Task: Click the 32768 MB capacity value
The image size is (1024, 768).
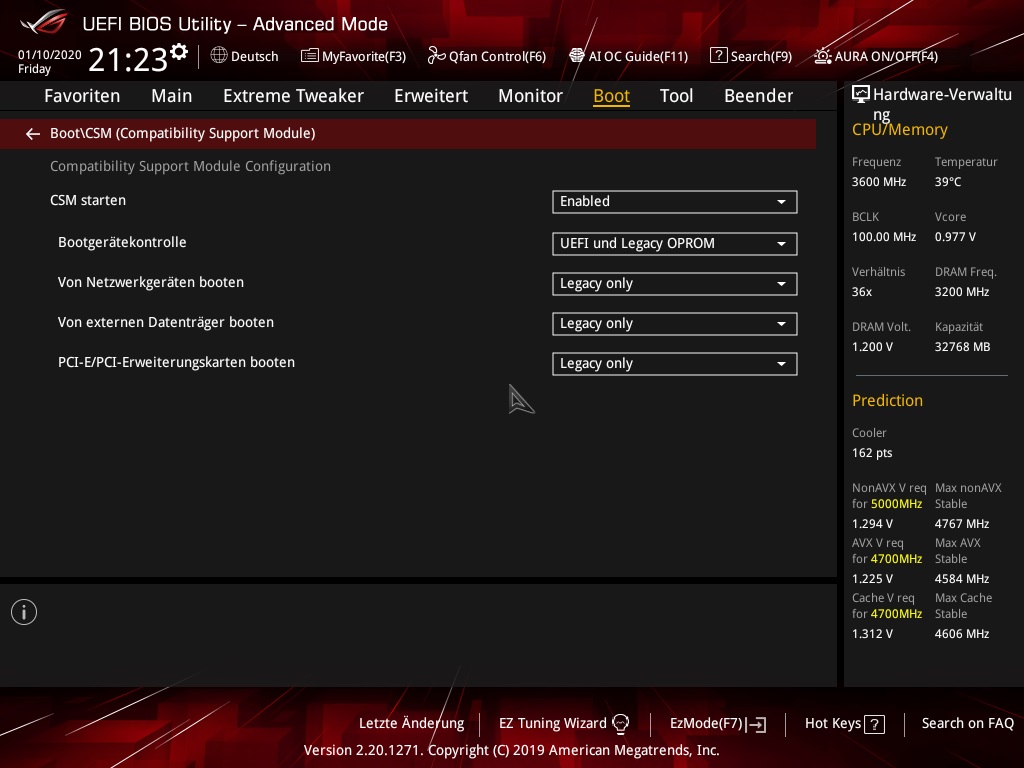Action: [x=962, y=347]
